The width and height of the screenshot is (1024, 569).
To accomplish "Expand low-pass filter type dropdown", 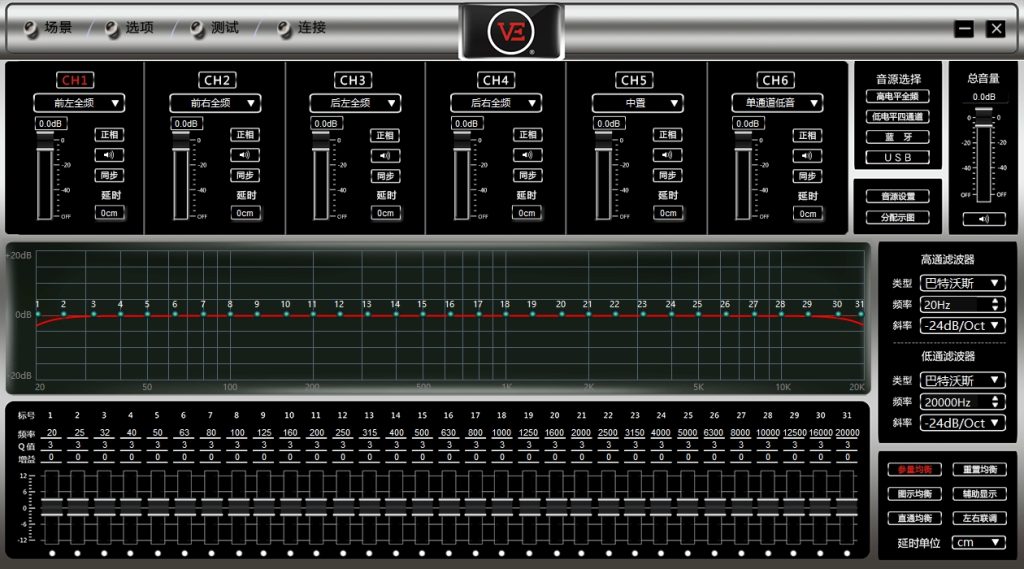I will pyautogui.click(x=963, y=380).
